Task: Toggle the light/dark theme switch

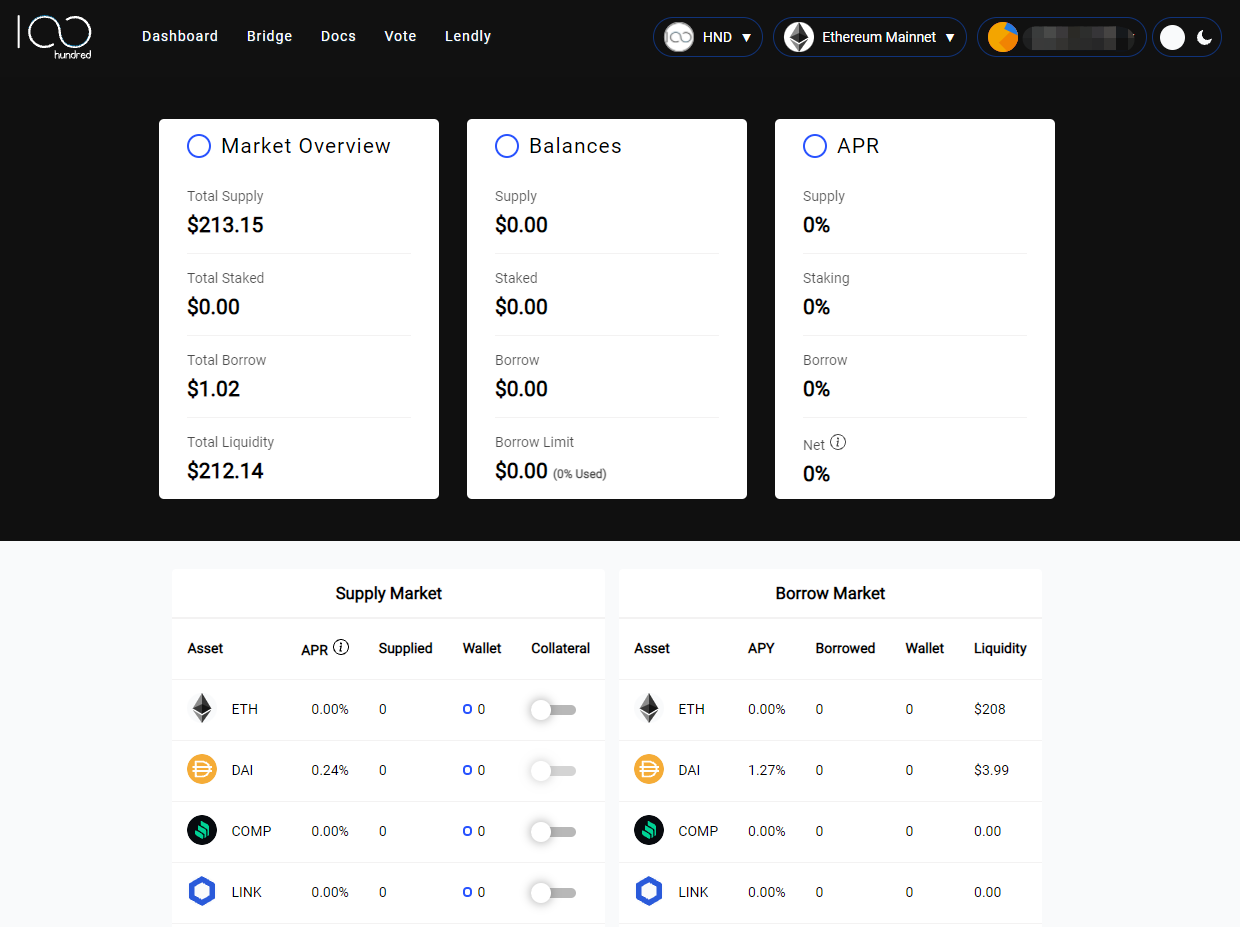Action: click(x=1187, y=37)
